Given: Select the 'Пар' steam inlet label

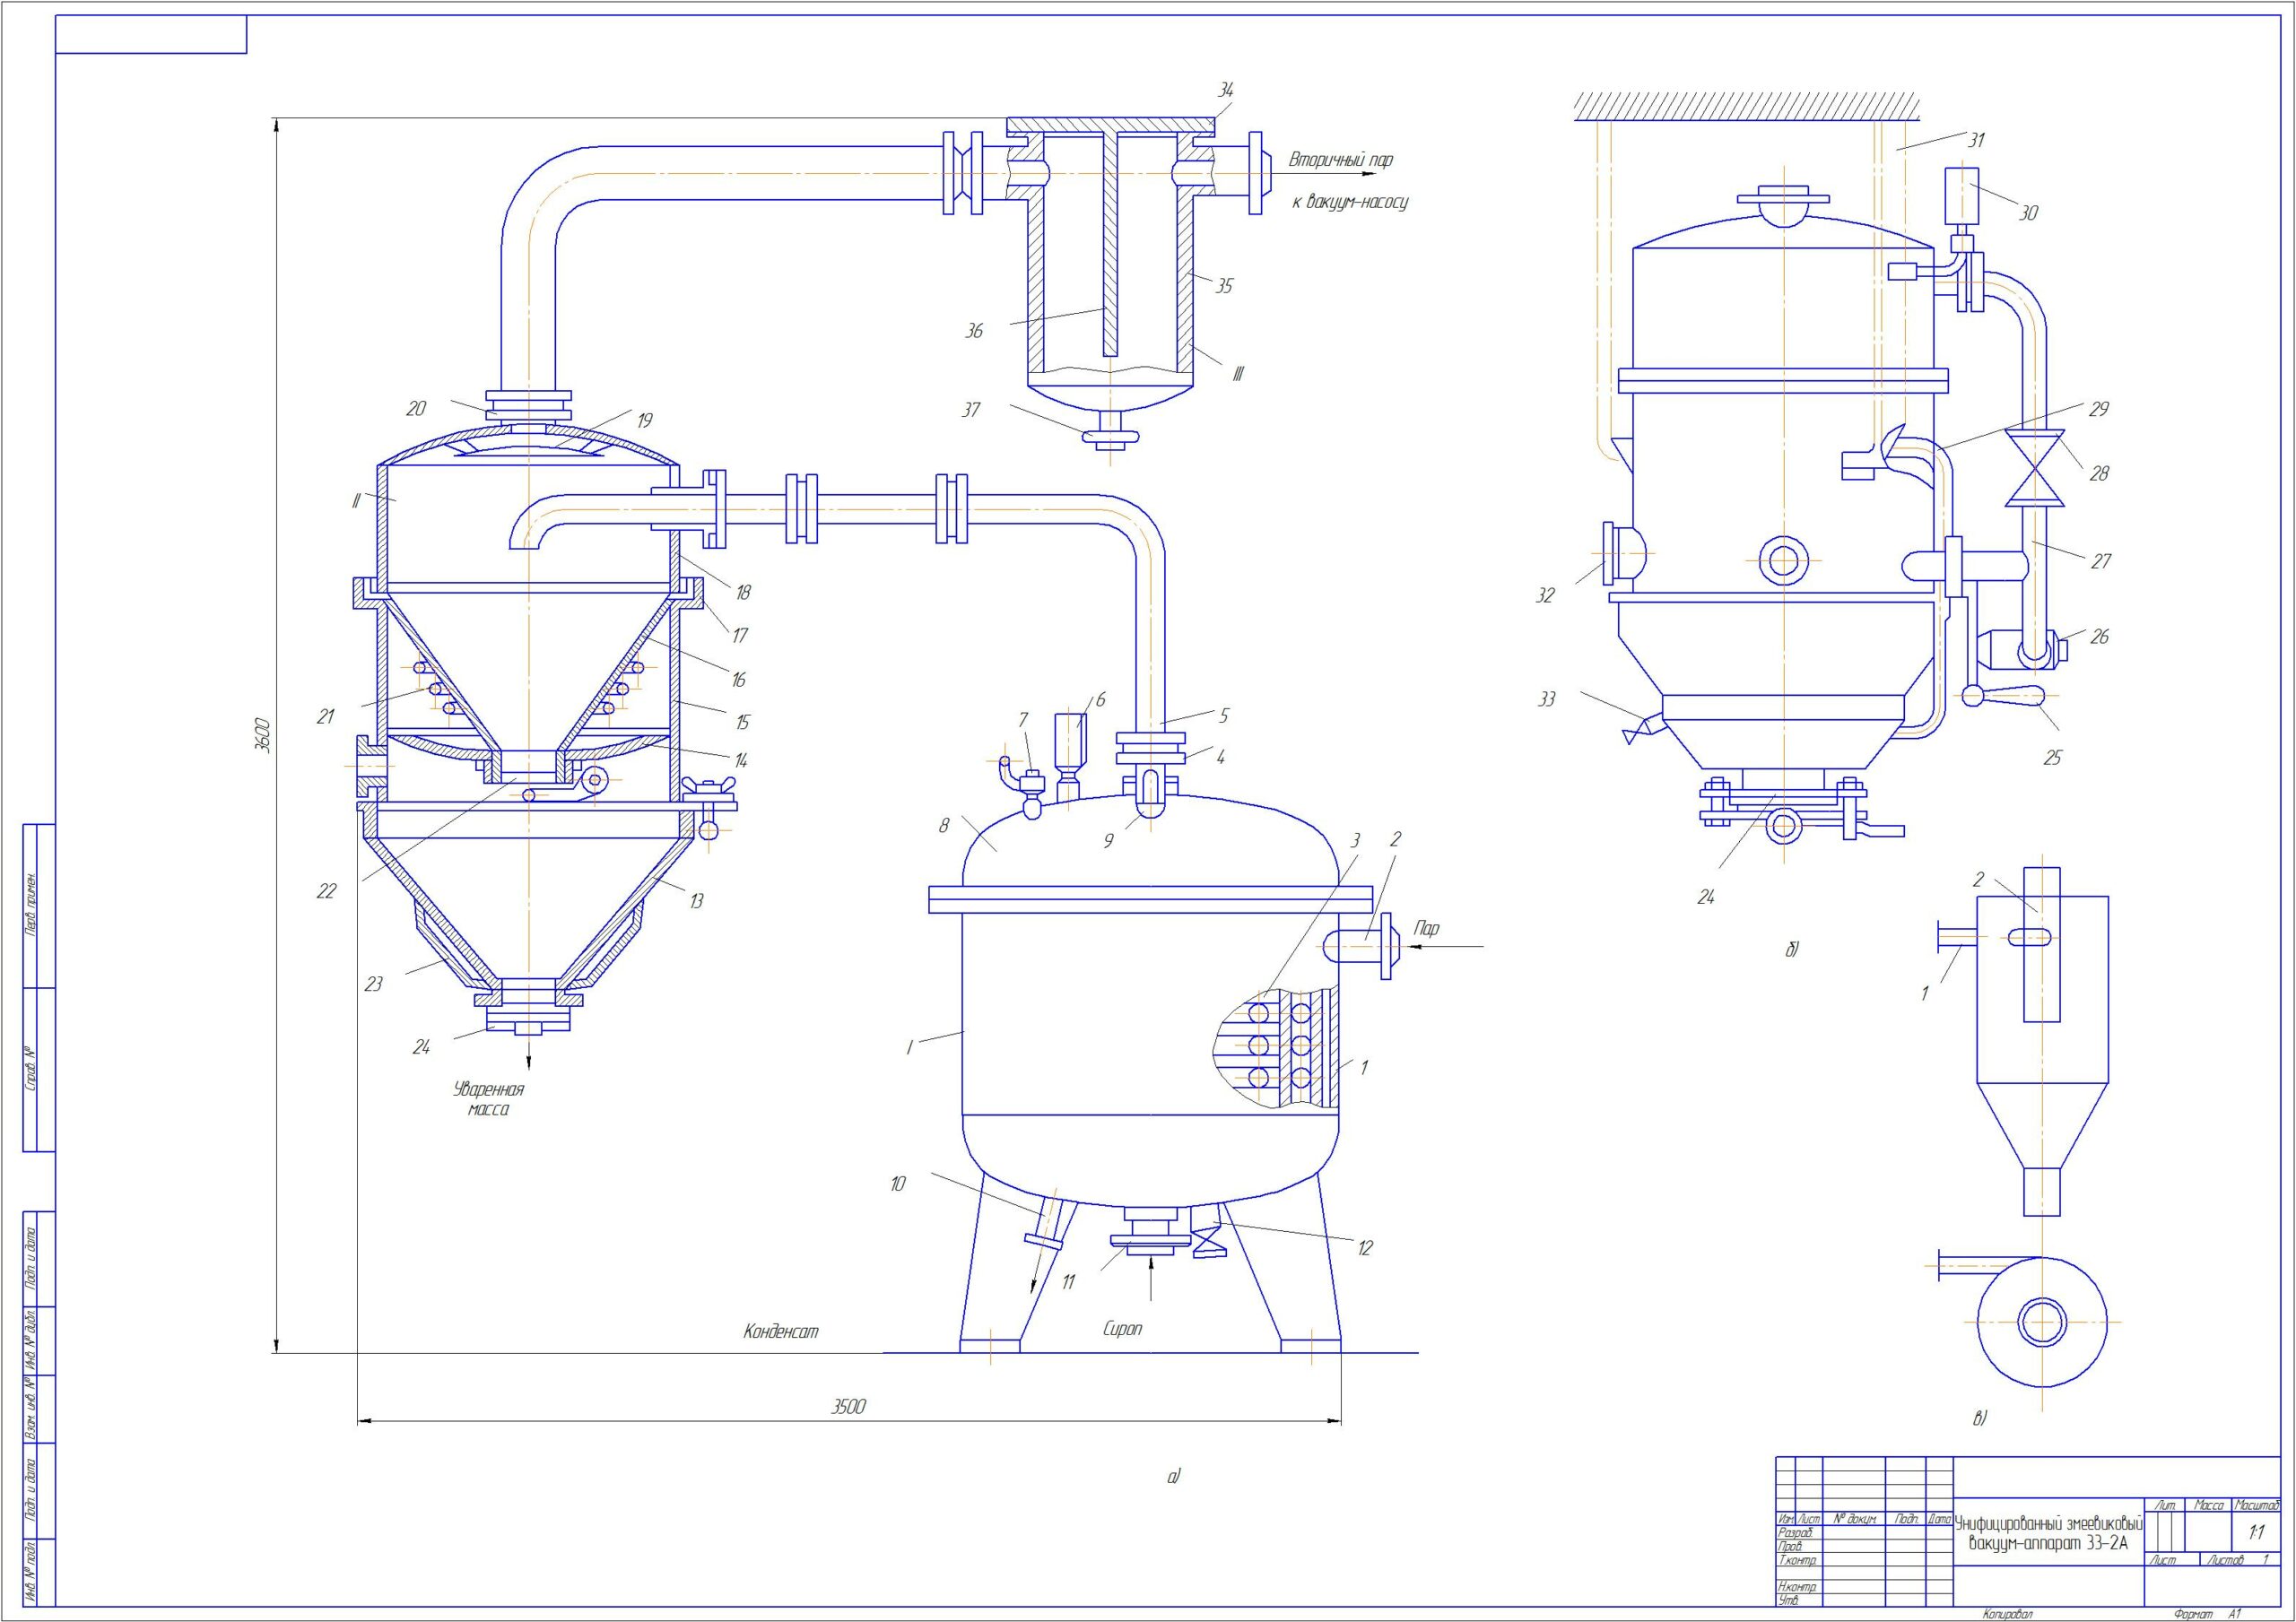Looking at the screenshot, I should pos(1428,929).
